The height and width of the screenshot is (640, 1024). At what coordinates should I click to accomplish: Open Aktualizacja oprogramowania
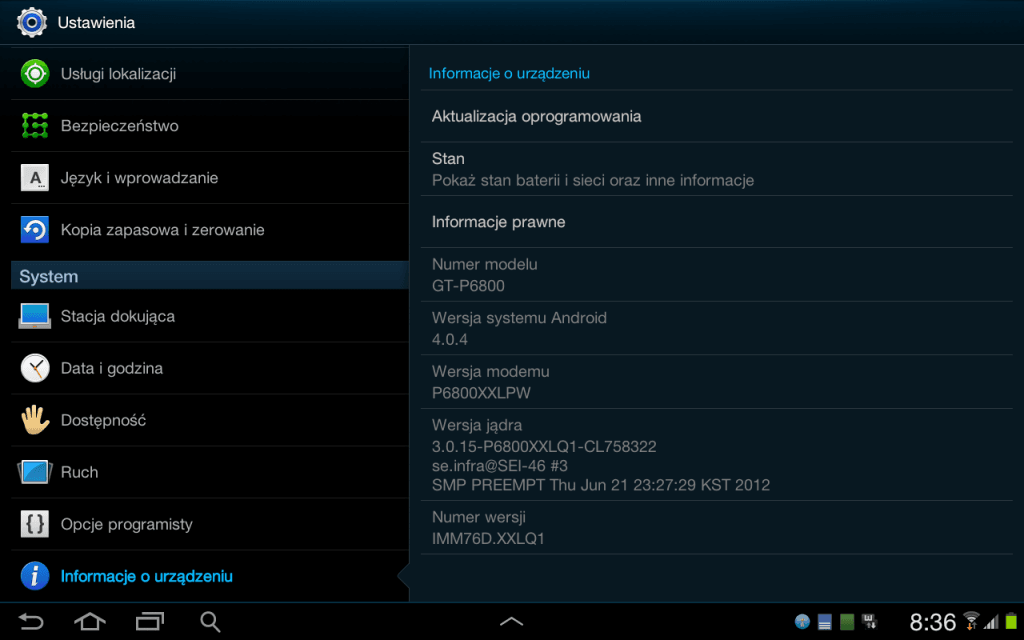716,116
